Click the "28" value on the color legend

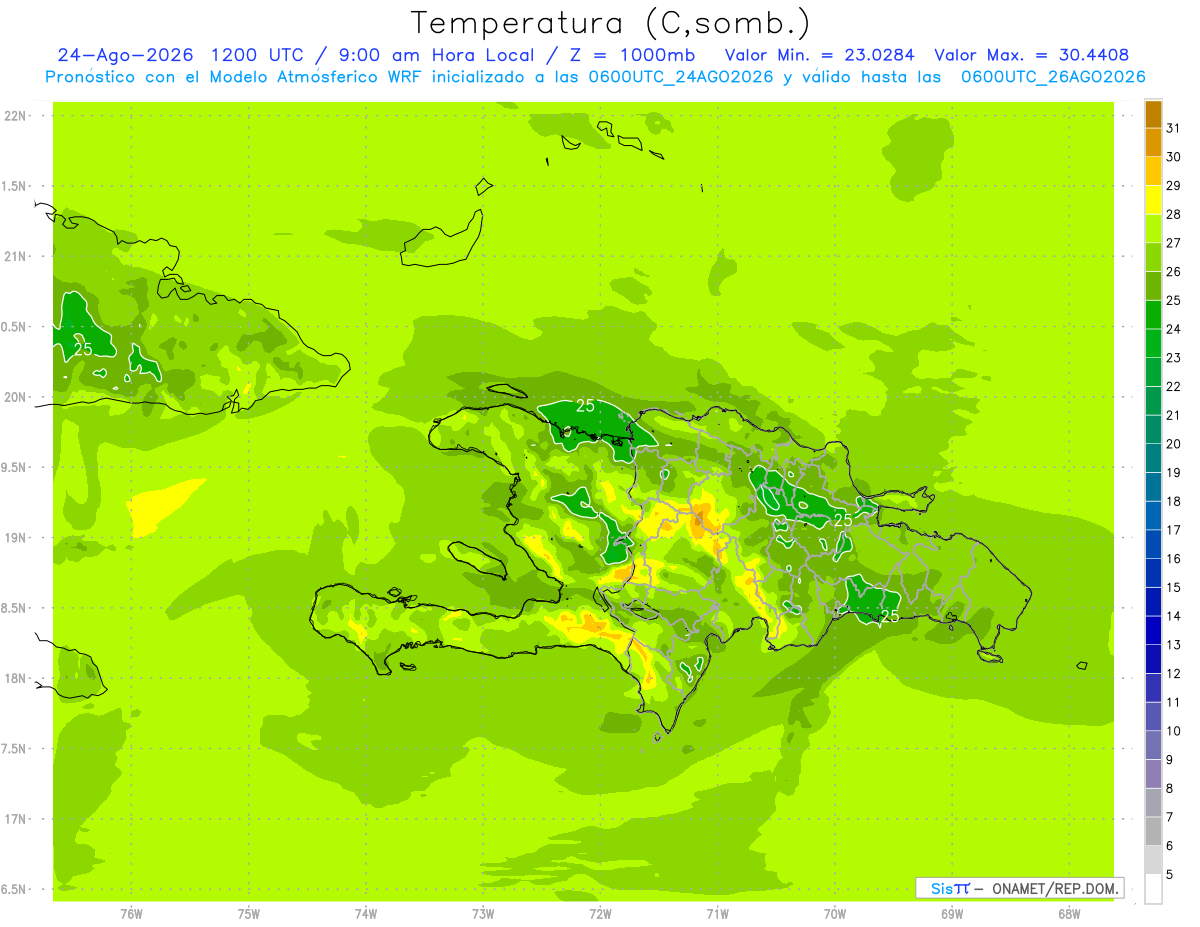tap(1174, 214)
